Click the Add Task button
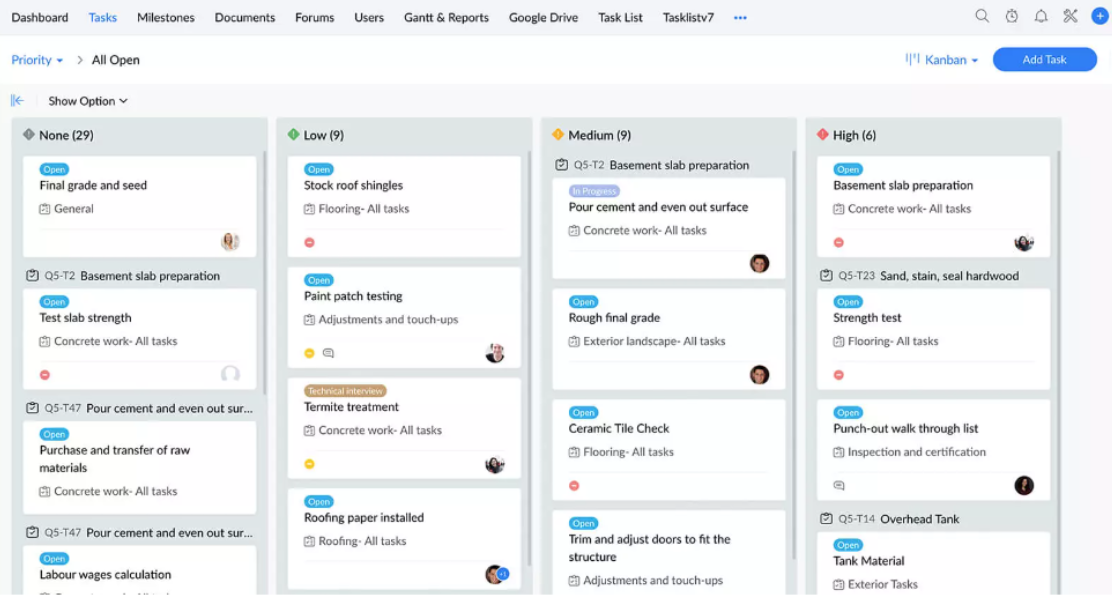The width and height of the screenshot is (1112, 595). click(1044, 60)
